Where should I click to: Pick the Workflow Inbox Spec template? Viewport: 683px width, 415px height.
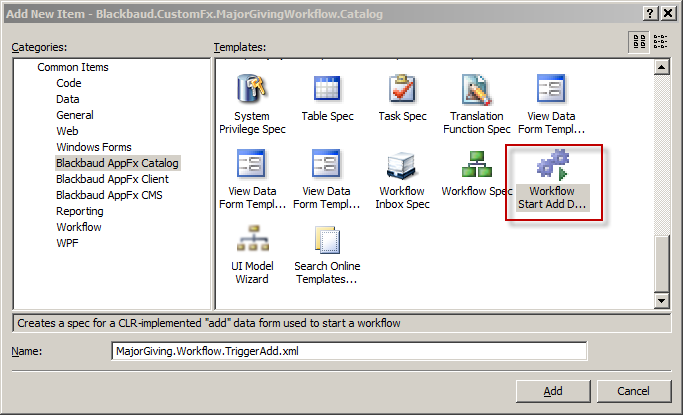click(x=402, y=180)
